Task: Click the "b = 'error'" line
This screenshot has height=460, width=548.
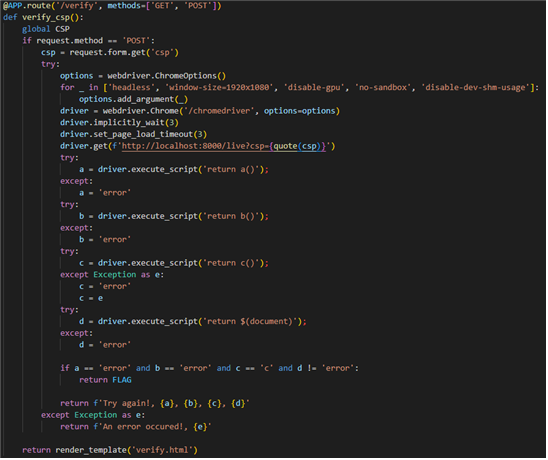Action: pyautogui.click(x=105, y=240)
